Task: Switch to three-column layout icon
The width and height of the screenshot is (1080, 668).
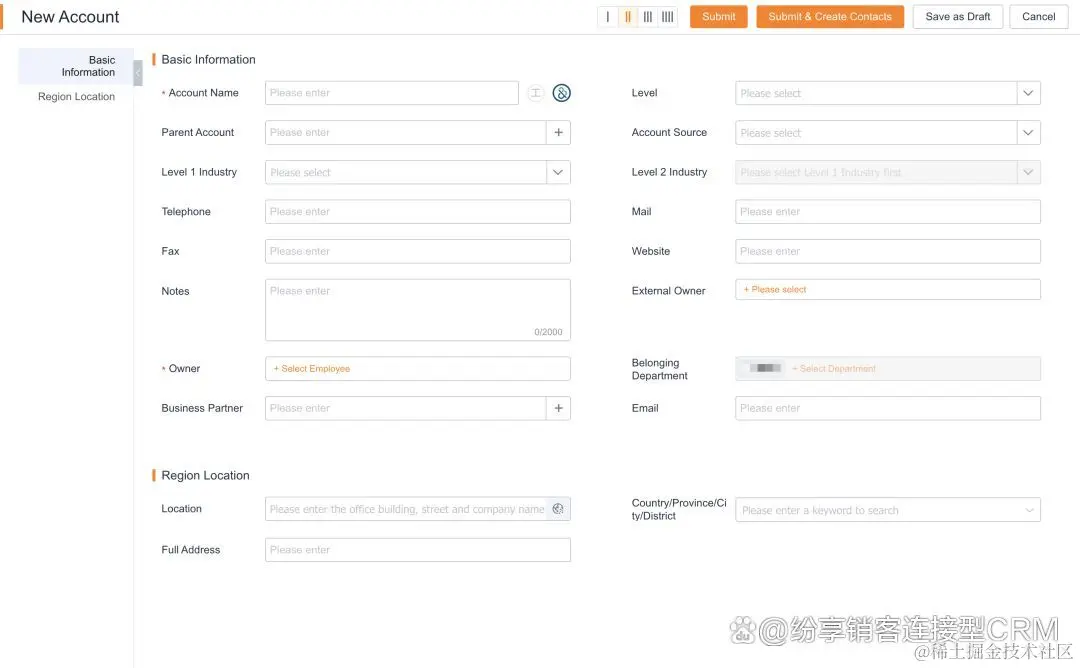Action: [647, 17]
